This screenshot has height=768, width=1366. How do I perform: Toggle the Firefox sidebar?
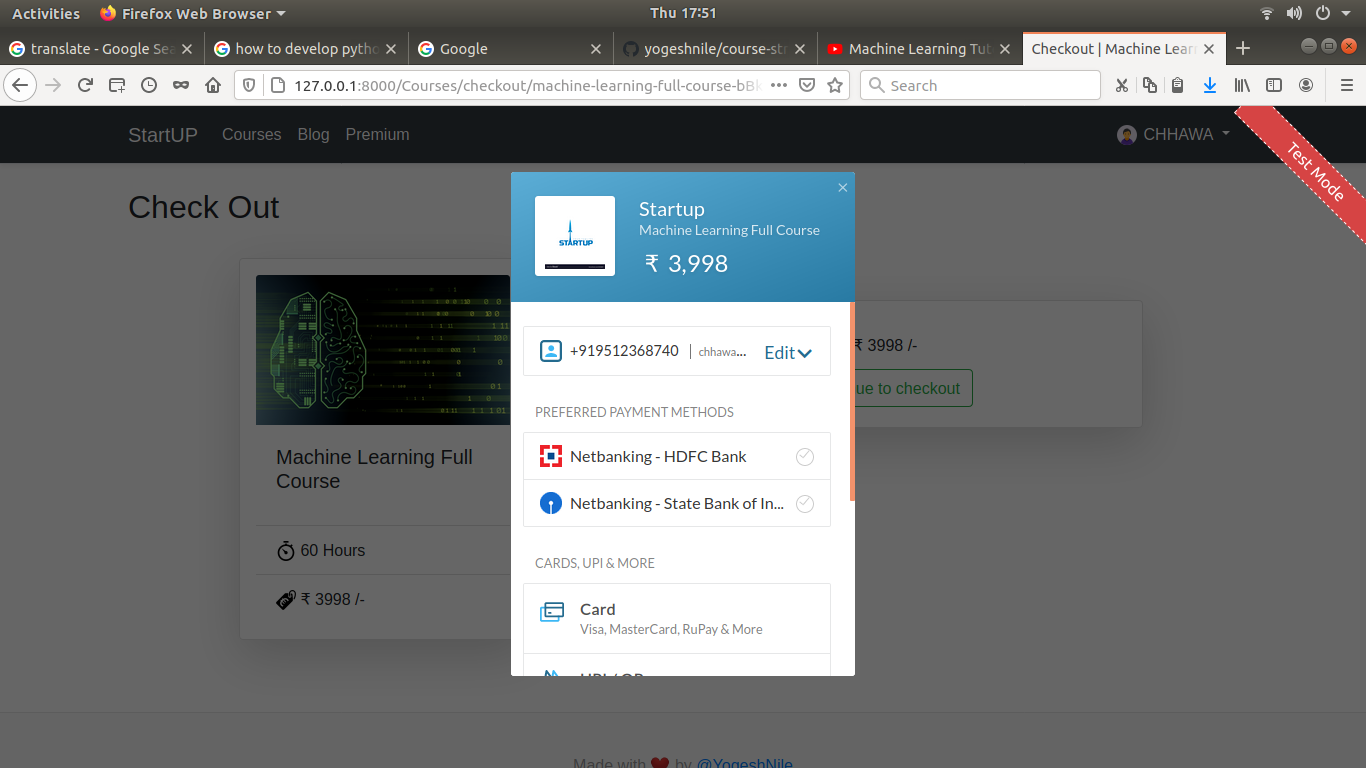coord(1274,85)
